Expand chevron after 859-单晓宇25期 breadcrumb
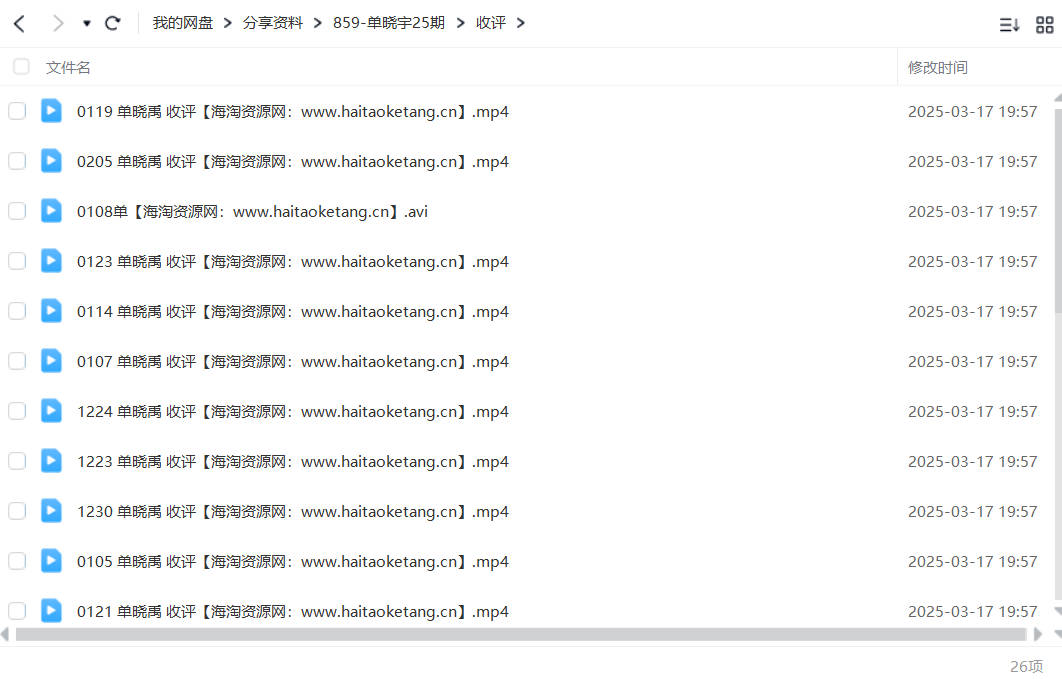 click(x=461, y=23)
